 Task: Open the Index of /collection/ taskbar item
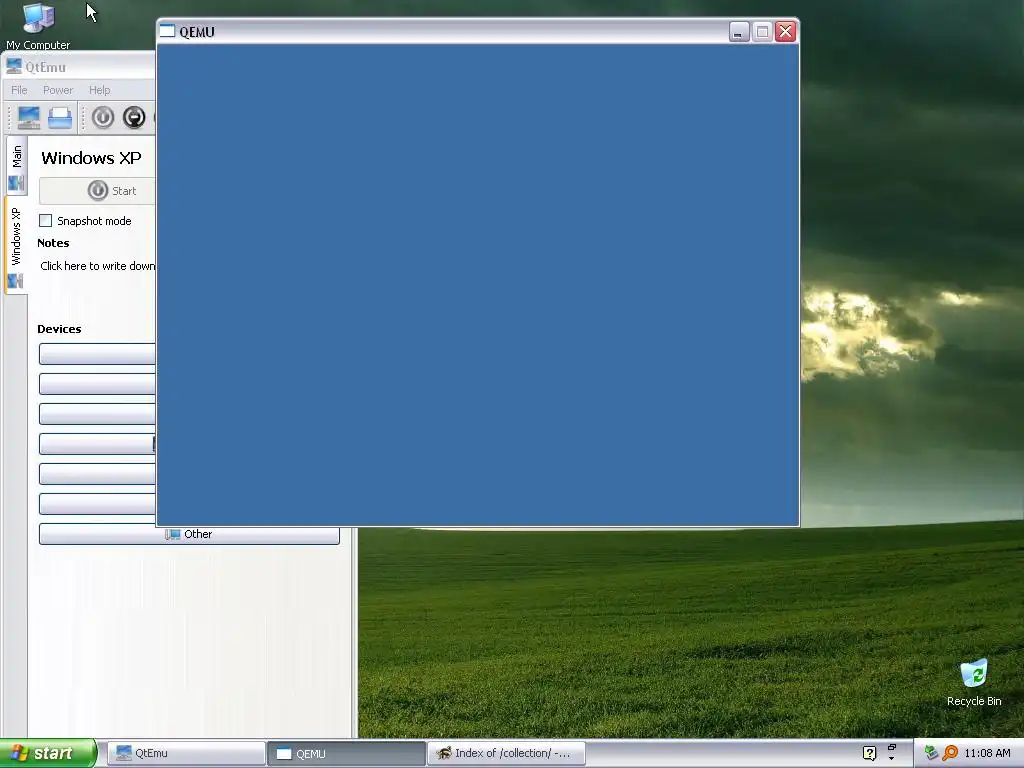click(x=507, y=753)
